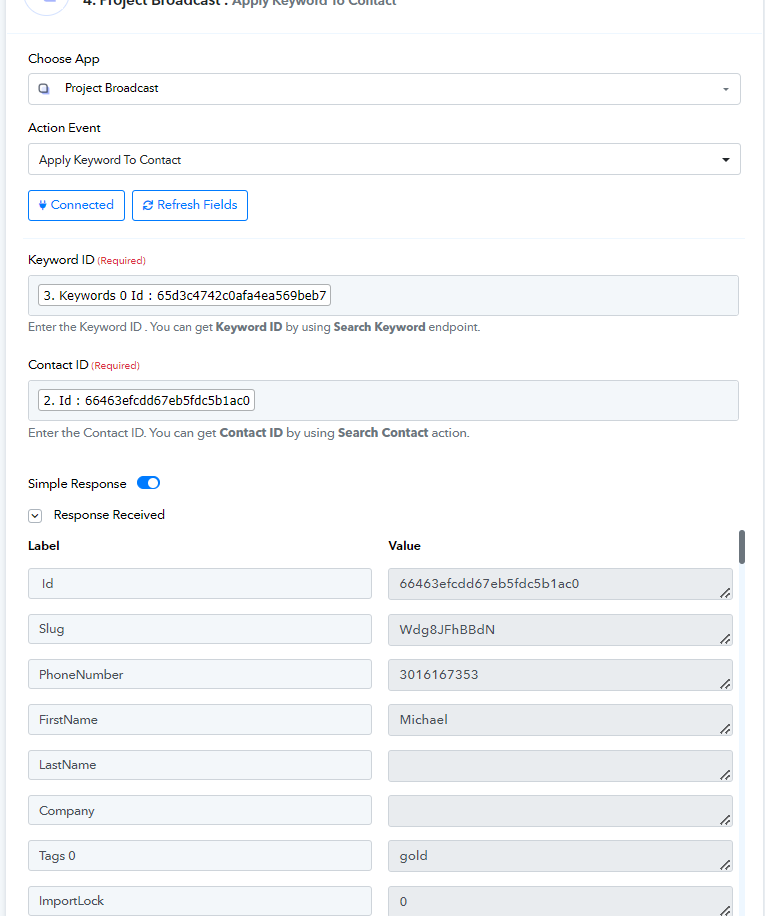Click the Contact ID input field
The width and height of the screenshot is (765, 916).
click(383, 401)
